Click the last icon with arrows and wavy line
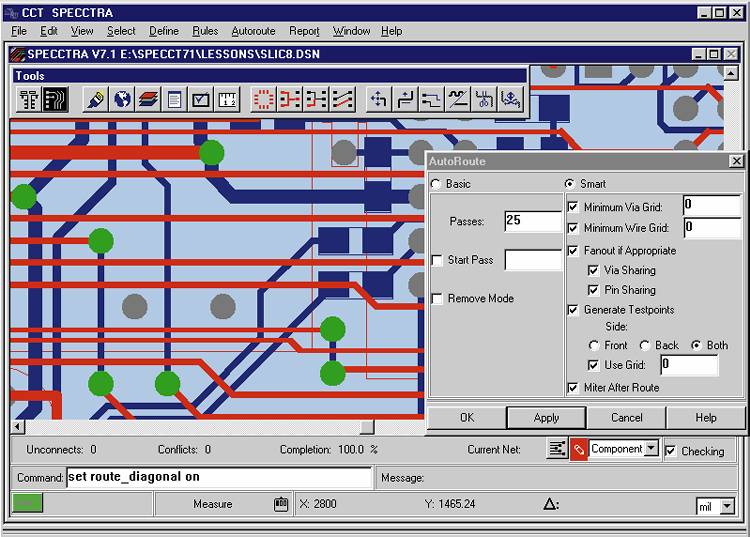The image size is (750, 537). point(510,99)
